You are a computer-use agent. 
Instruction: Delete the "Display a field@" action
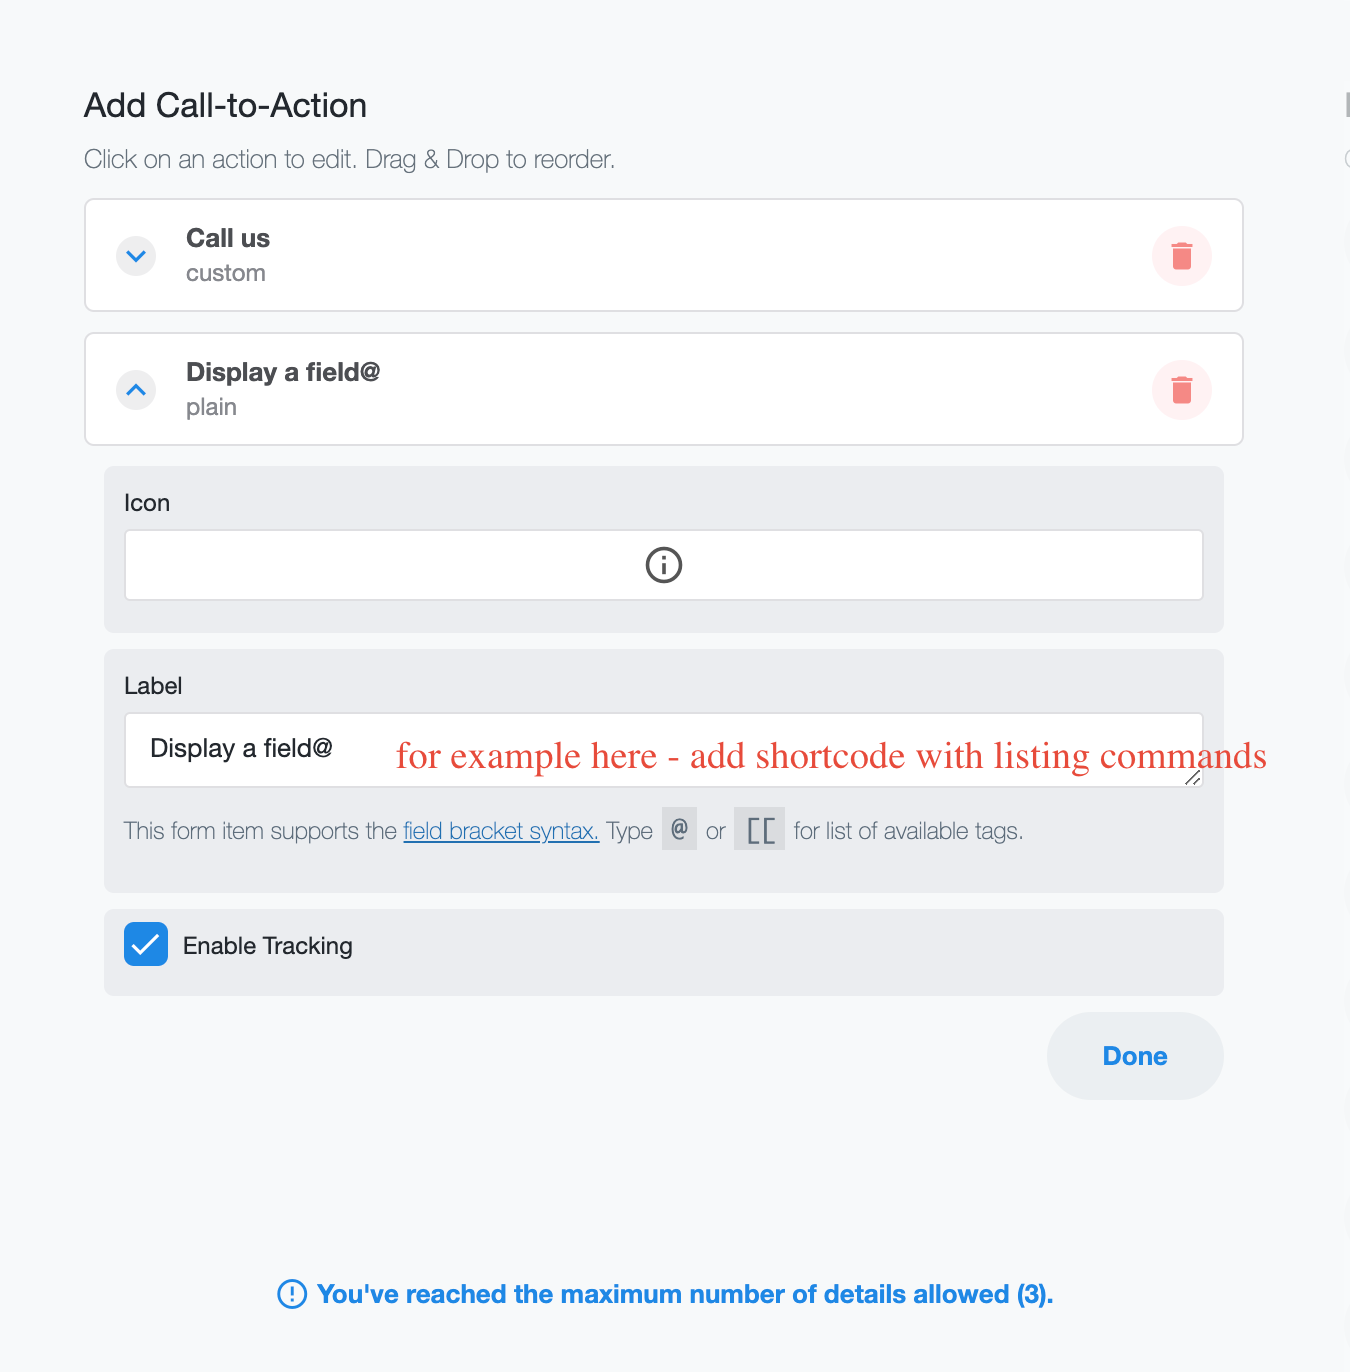click(x=1181, y=390)
